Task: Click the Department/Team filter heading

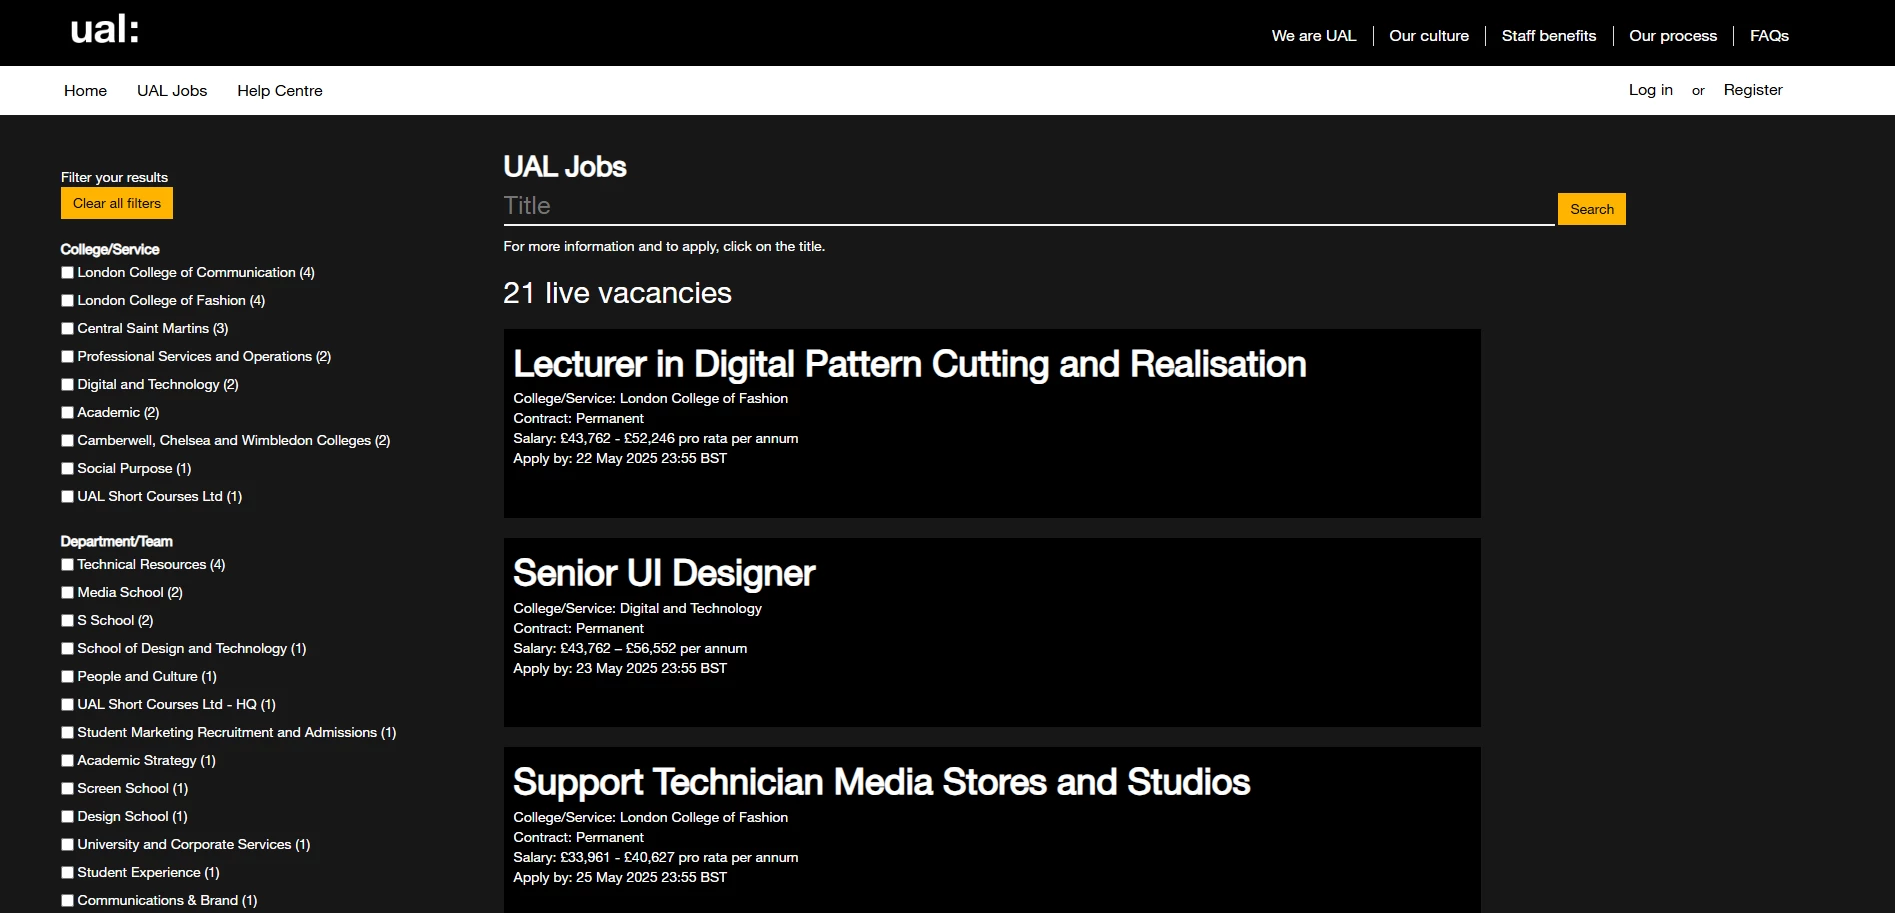Action: (117, 541)
